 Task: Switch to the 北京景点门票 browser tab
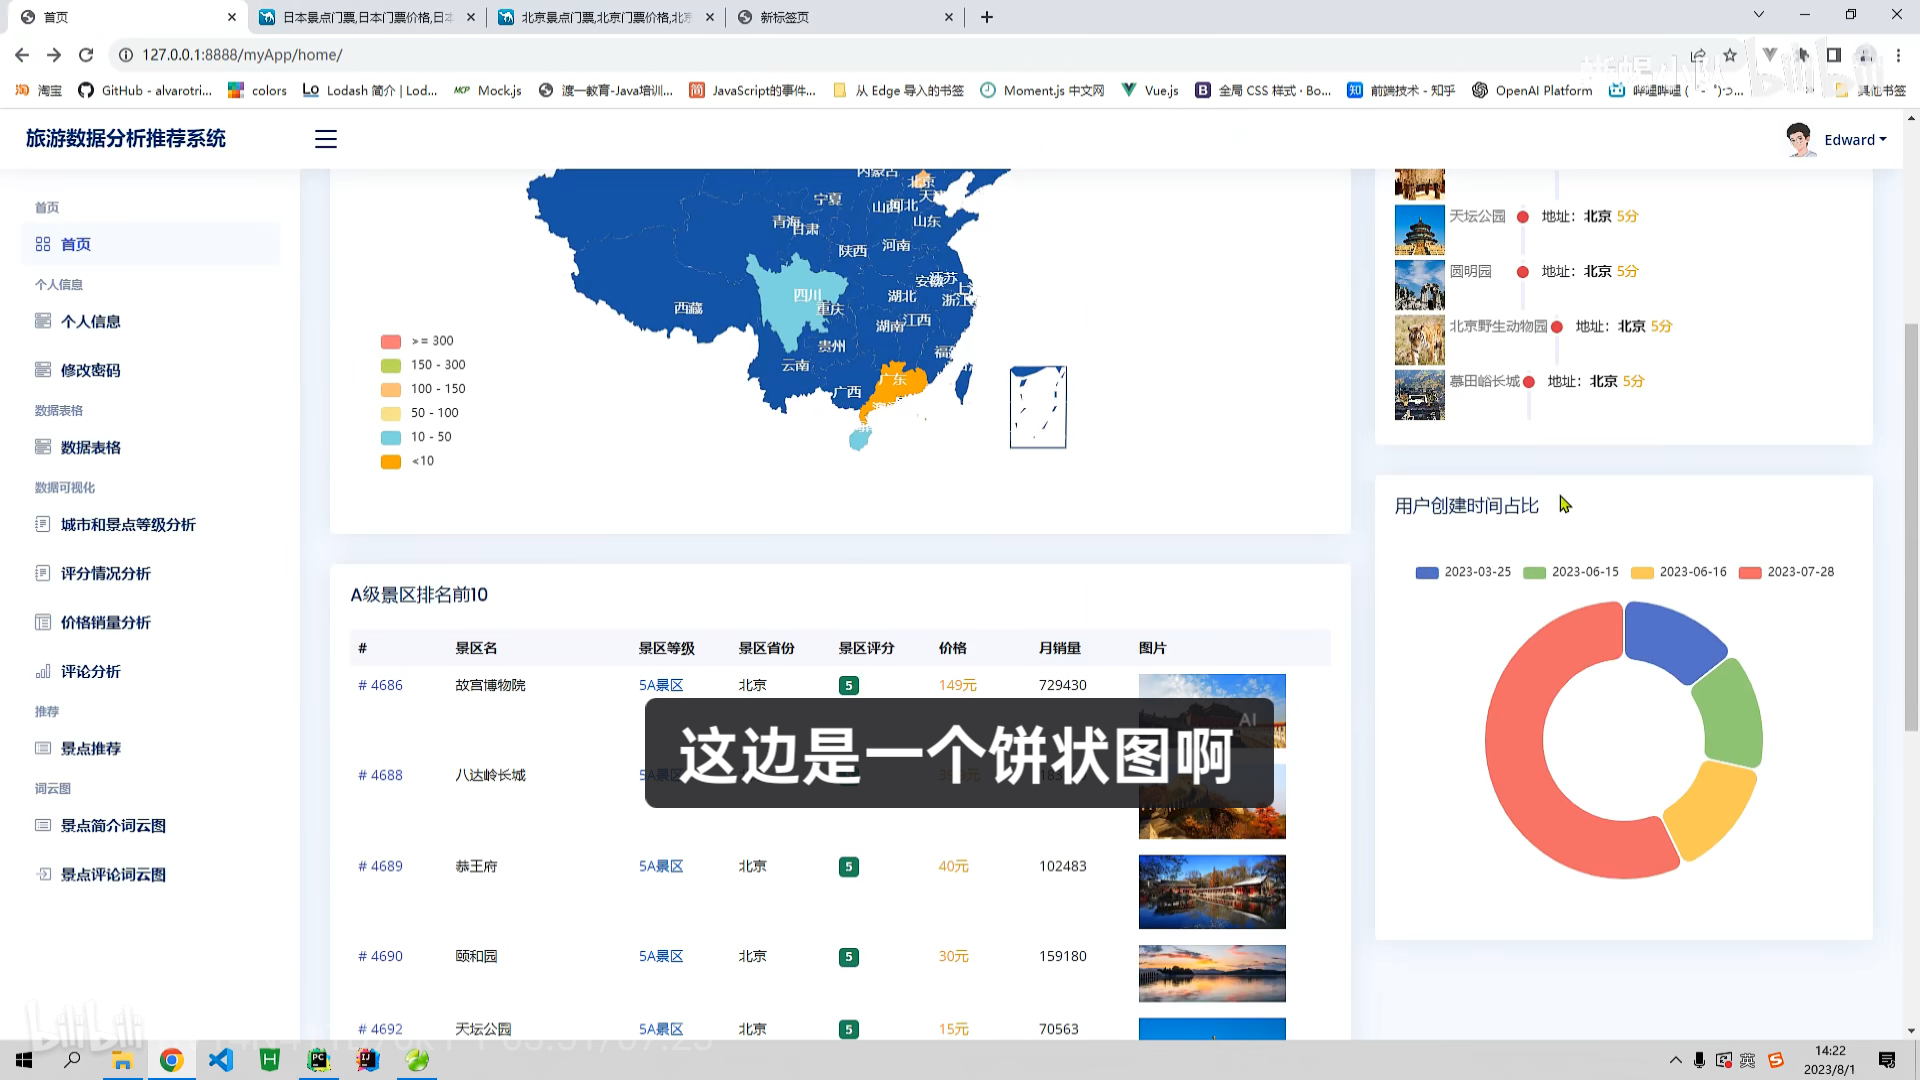pyautogui.click(x=605, y=17)
